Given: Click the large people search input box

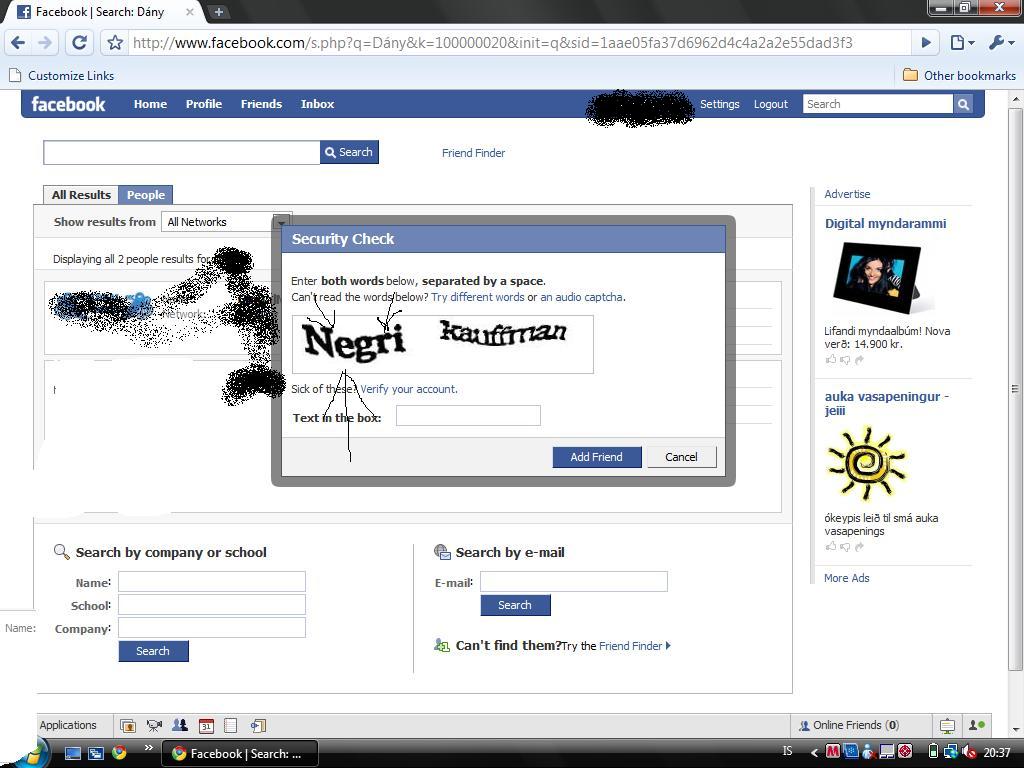Looking at the screenshot, I should coord(182,152).
